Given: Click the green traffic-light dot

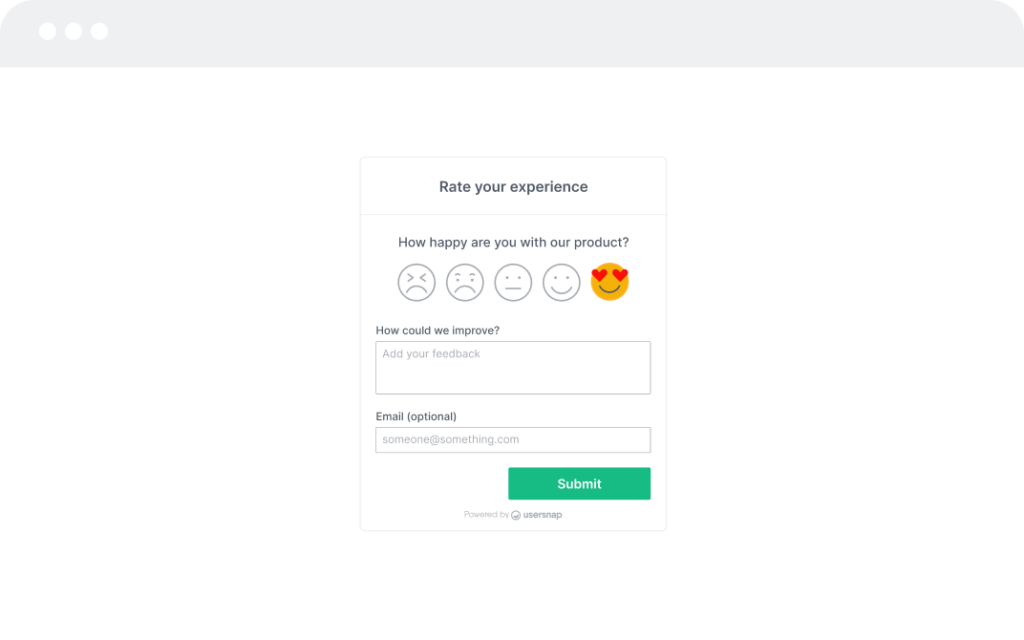Looking at the screenshot, I should [98, 31].
